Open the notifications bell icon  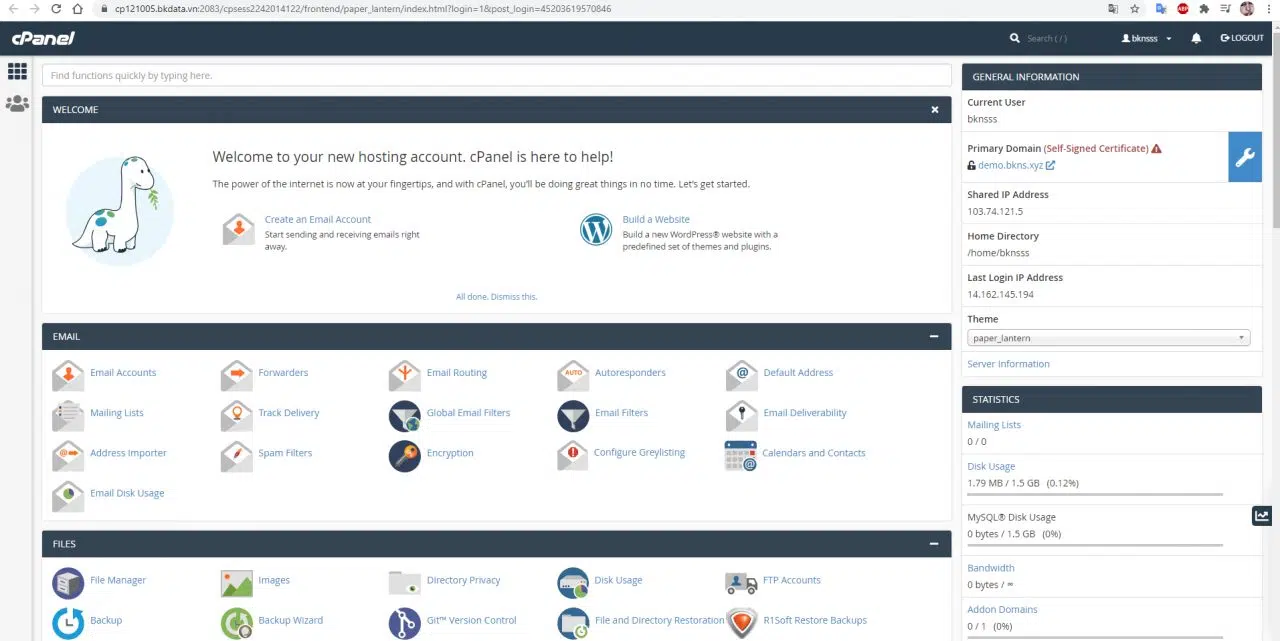point(1196,38)
